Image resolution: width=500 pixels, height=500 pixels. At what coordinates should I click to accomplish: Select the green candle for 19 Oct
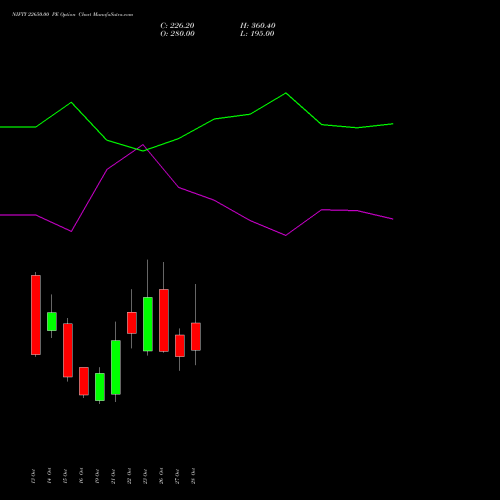(100, 387)
